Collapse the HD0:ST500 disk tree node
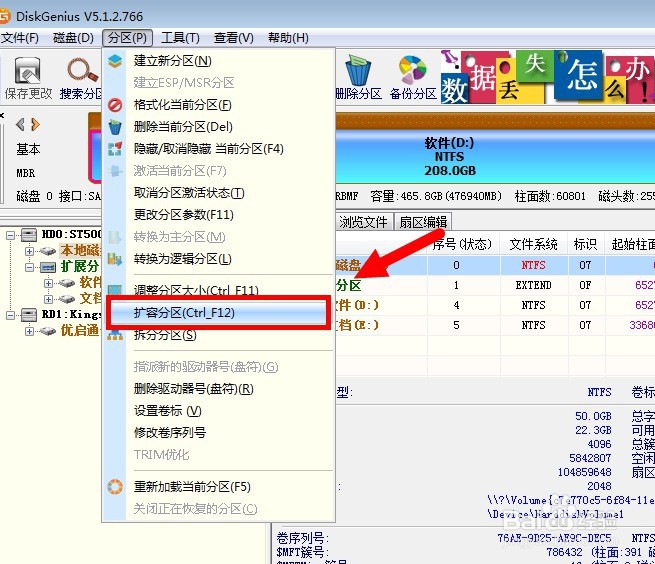The height and width of the screenshot is (564, 655). coord(10,235)
